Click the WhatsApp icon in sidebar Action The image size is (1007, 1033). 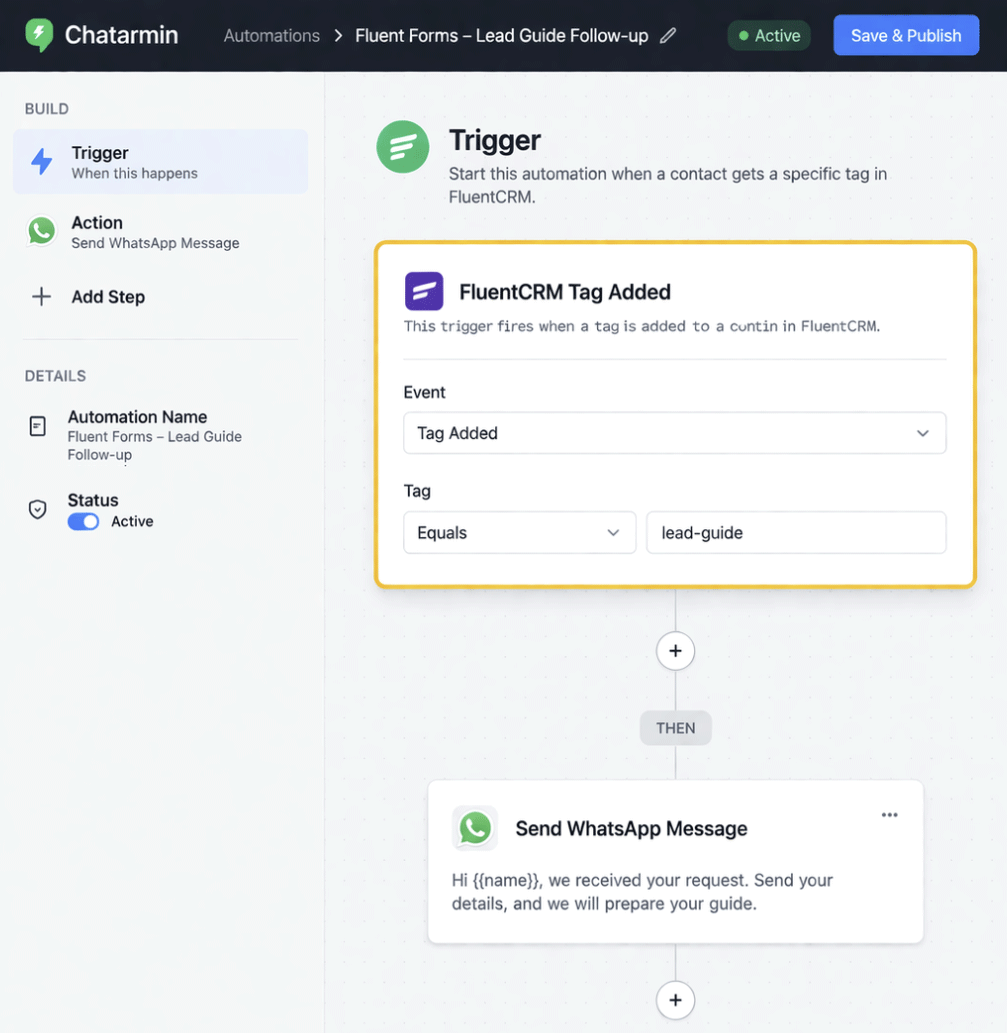tap(42, 231)
